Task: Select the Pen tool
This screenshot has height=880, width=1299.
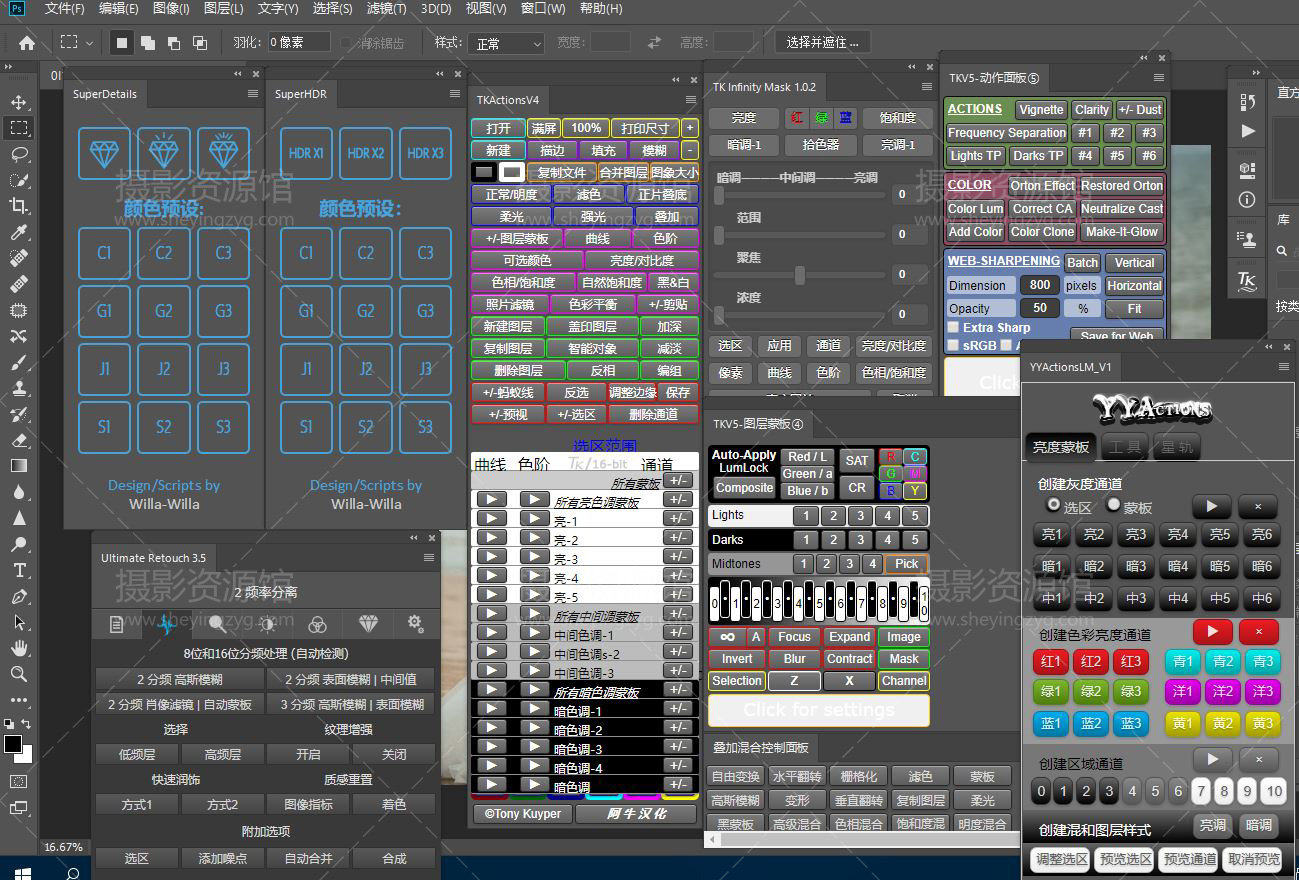Action: point(18,596)
